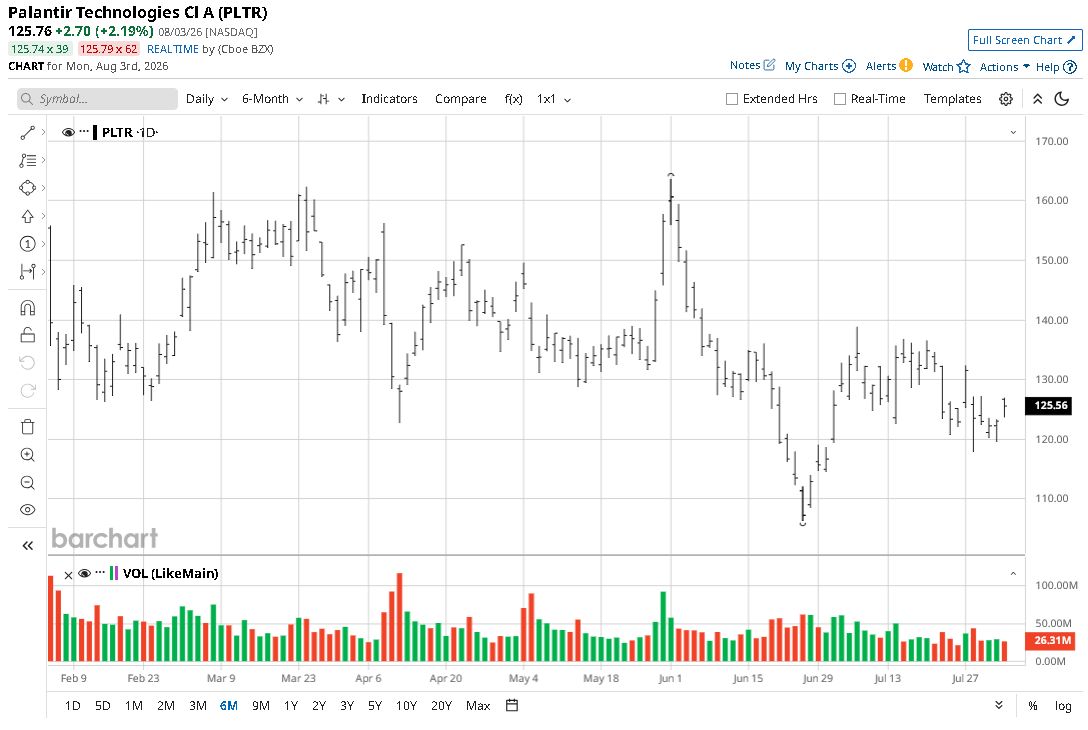
Task: Open Notes link
Action: coord(752,65)
